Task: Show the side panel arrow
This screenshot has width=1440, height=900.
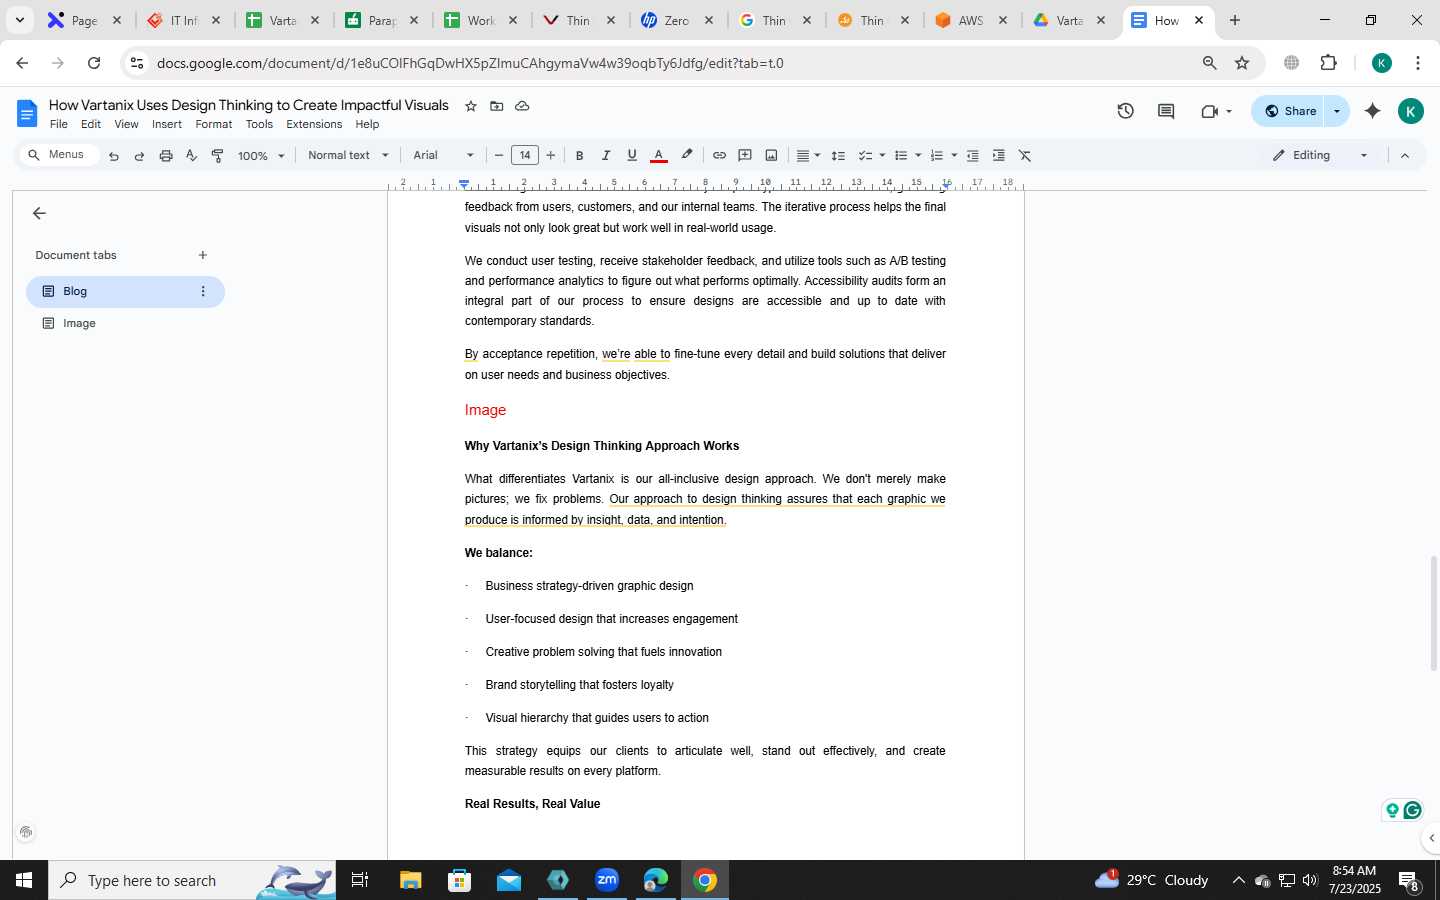Action: pyautogui.click(x=1431, y=838)
